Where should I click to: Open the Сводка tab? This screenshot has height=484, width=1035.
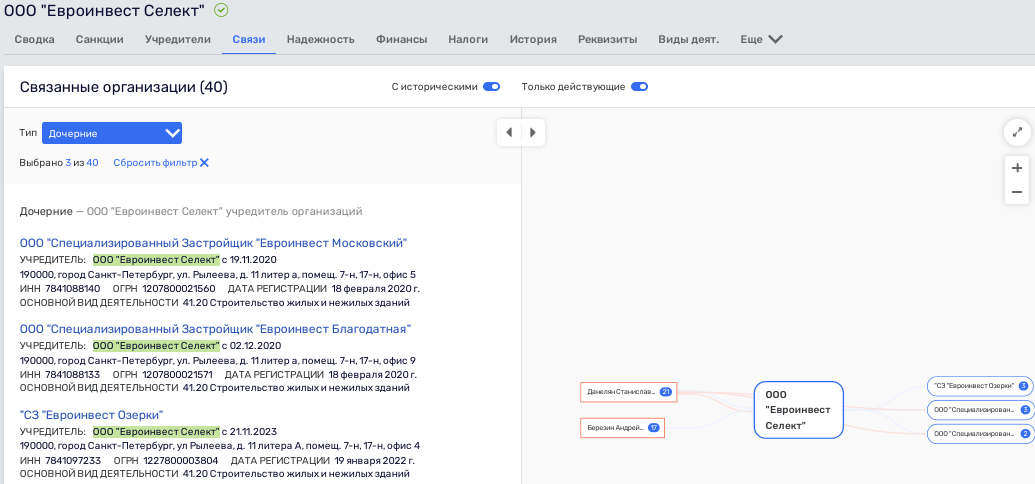coord(34,39)
